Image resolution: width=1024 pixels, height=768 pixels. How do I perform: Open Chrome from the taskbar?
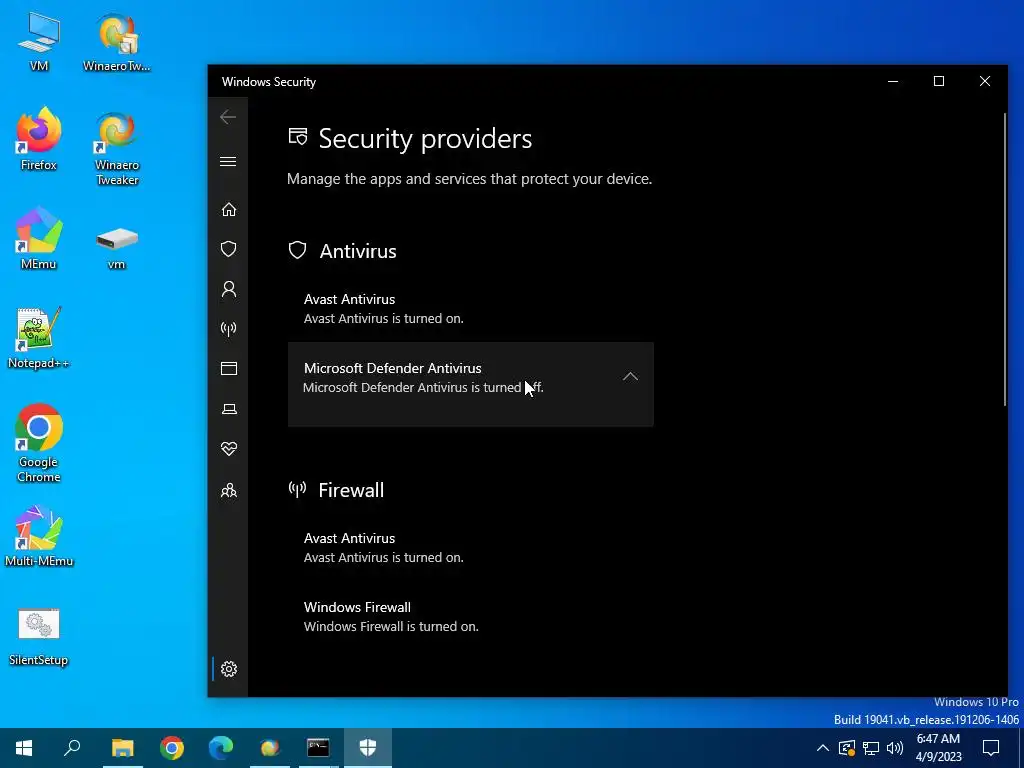coord(172,748)
